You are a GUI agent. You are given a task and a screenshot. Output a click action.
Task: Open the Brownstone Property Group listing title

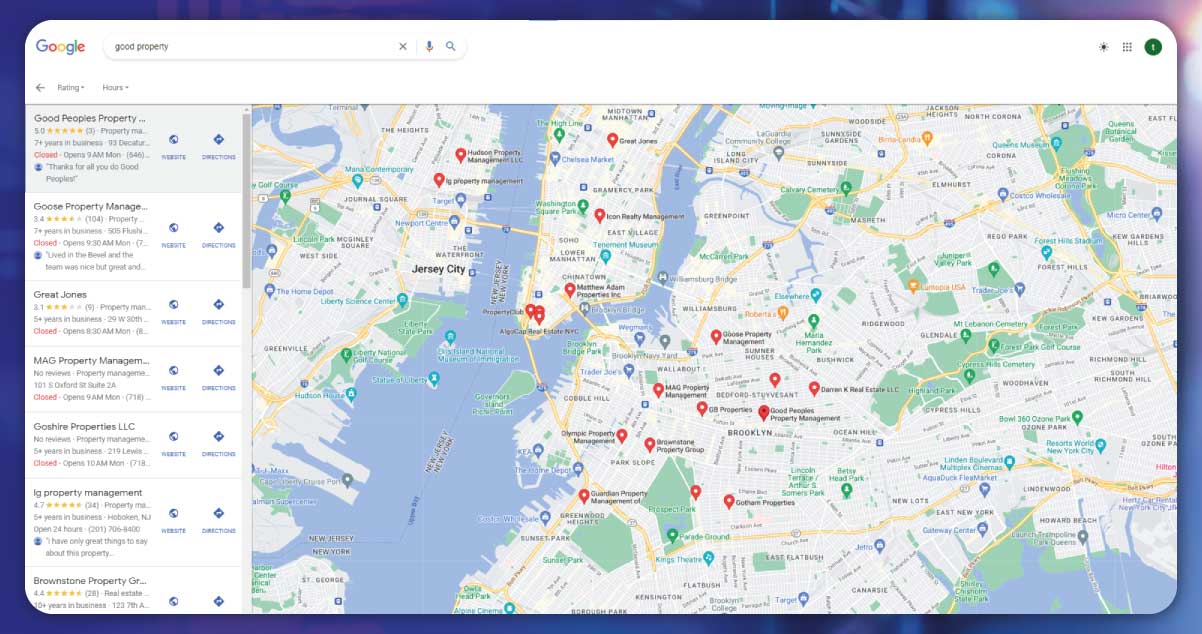point(90,581)
